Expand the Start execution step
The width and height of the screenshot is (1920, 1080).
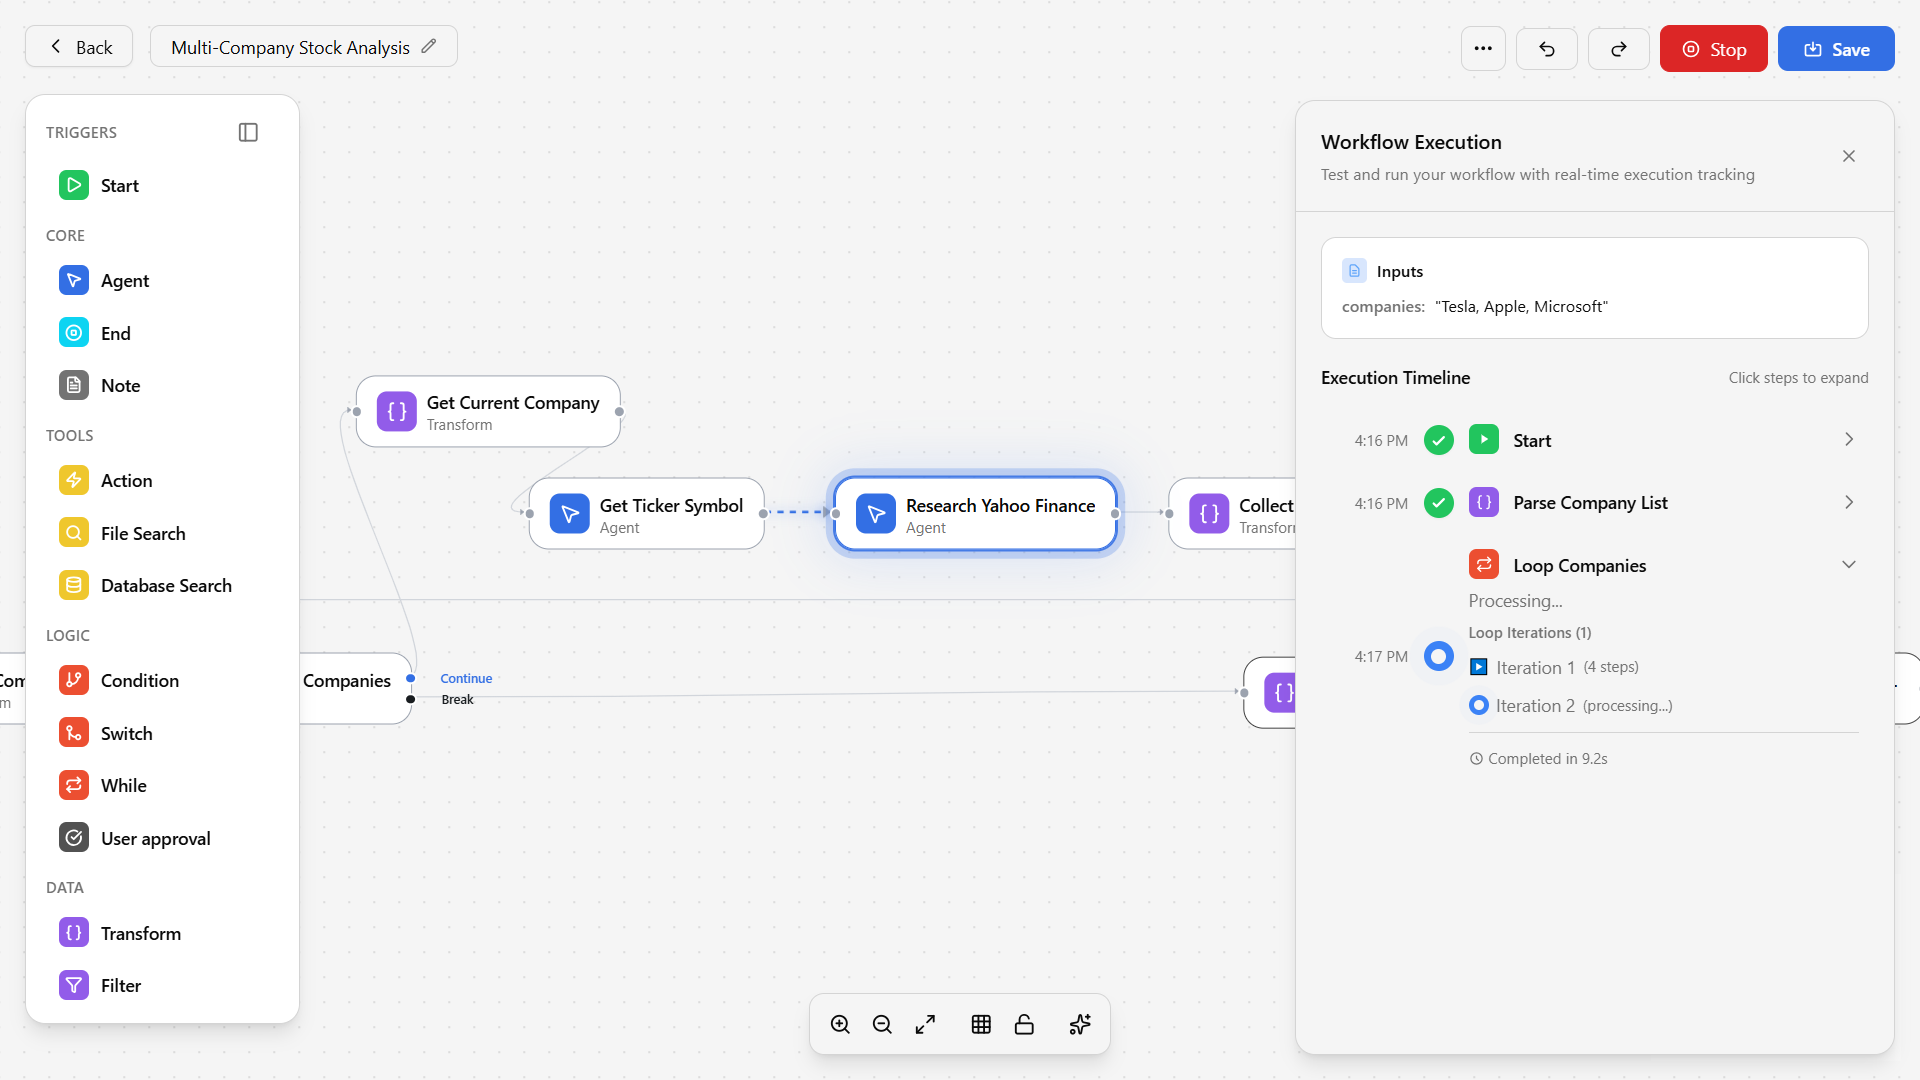[x=1848, y=440]
